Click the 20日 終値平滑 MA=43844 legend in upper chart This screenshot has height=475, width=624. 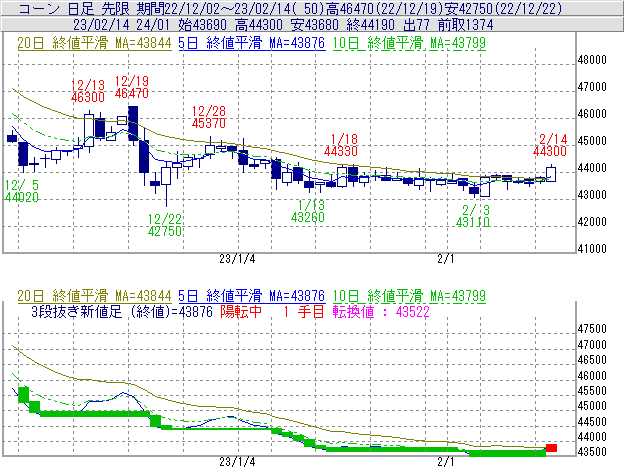pyautogui.click(x=94, y=43)
